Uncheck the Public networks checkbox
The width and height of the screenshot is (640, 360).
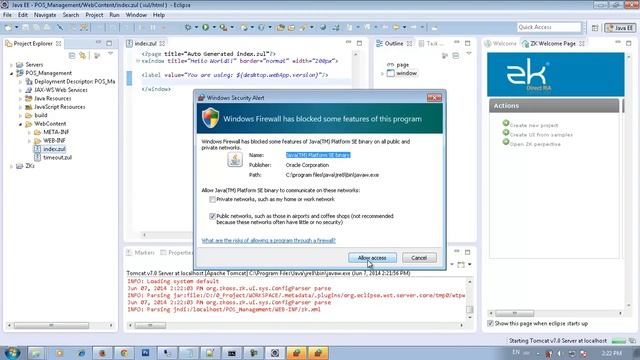[x=212, y=216]
